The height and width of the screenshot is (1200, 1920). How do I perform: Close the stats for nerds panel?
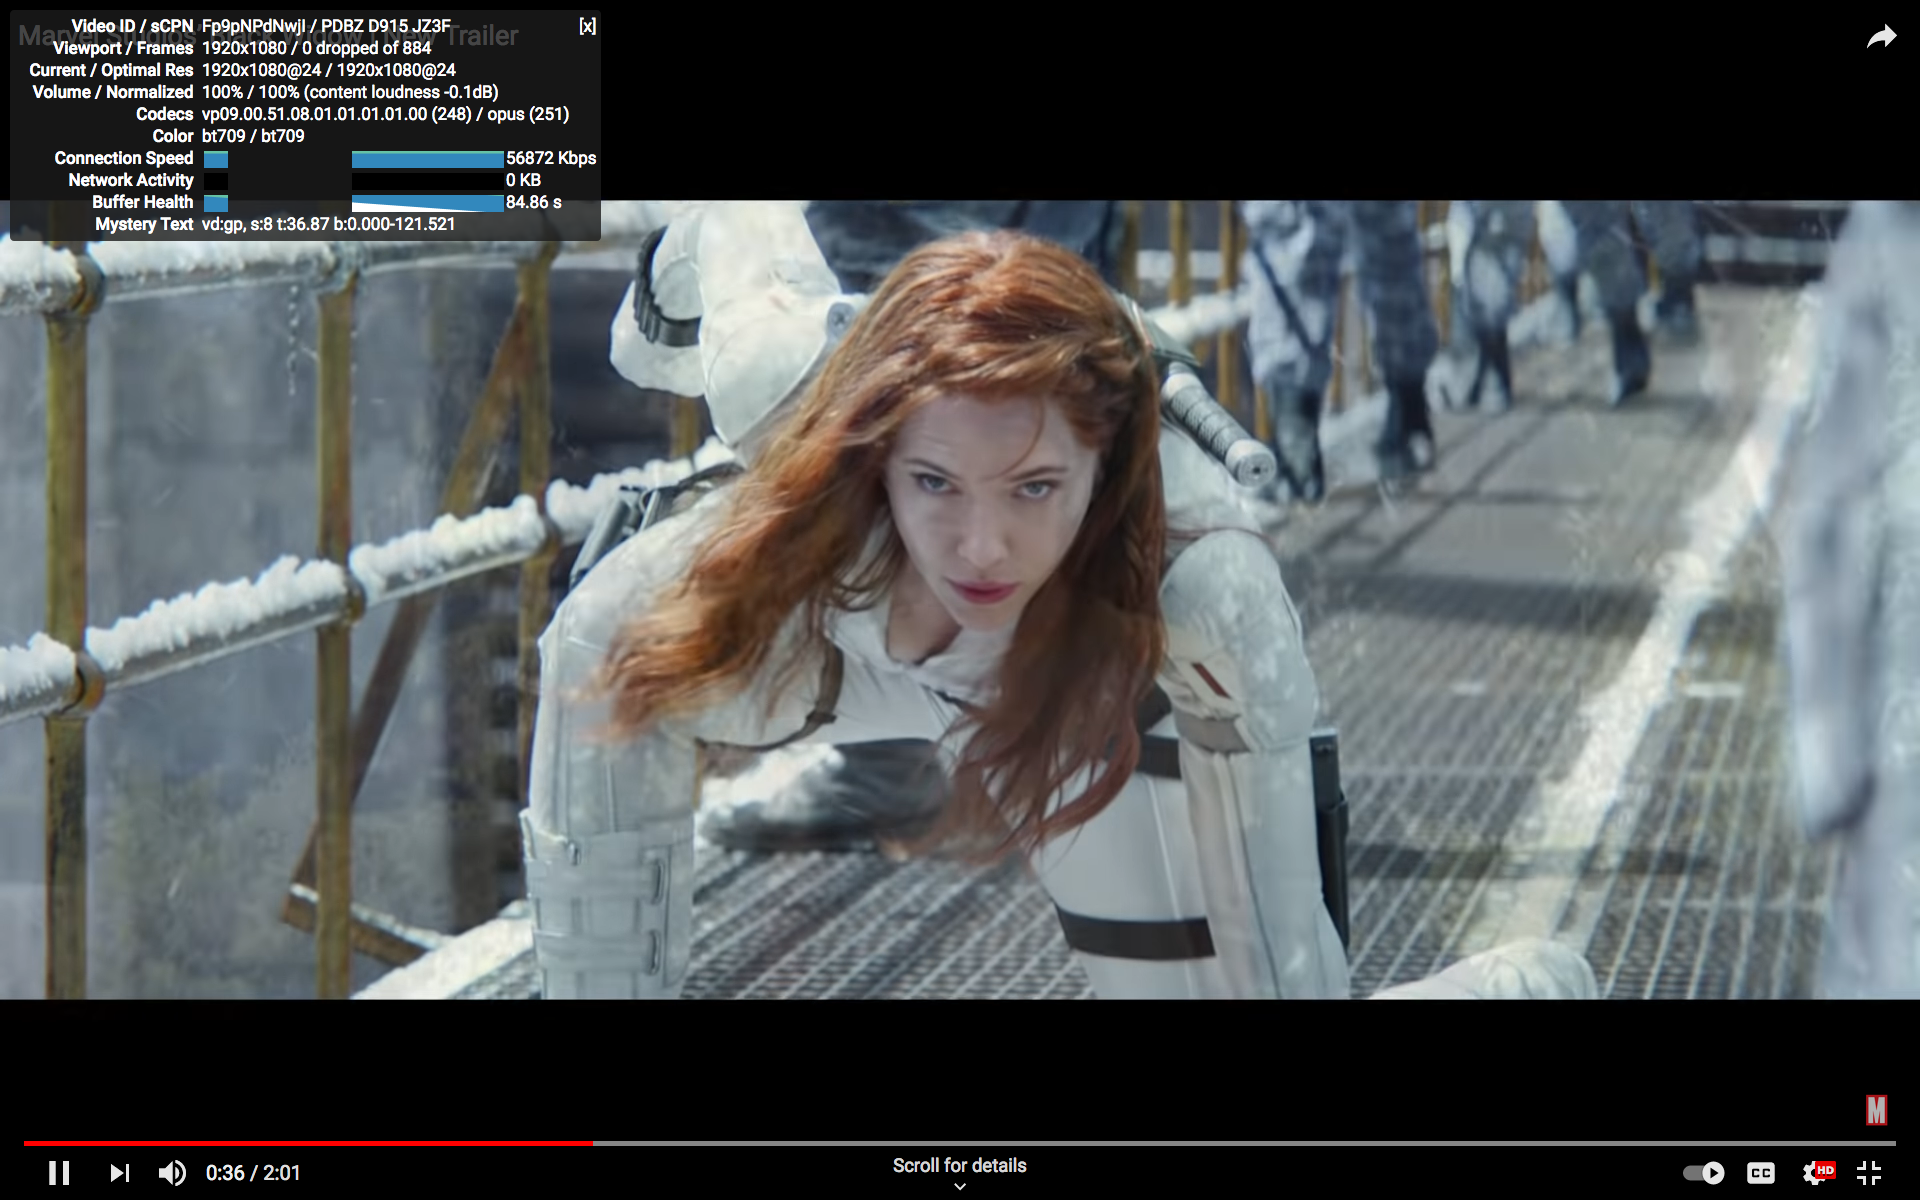(587, 26)
